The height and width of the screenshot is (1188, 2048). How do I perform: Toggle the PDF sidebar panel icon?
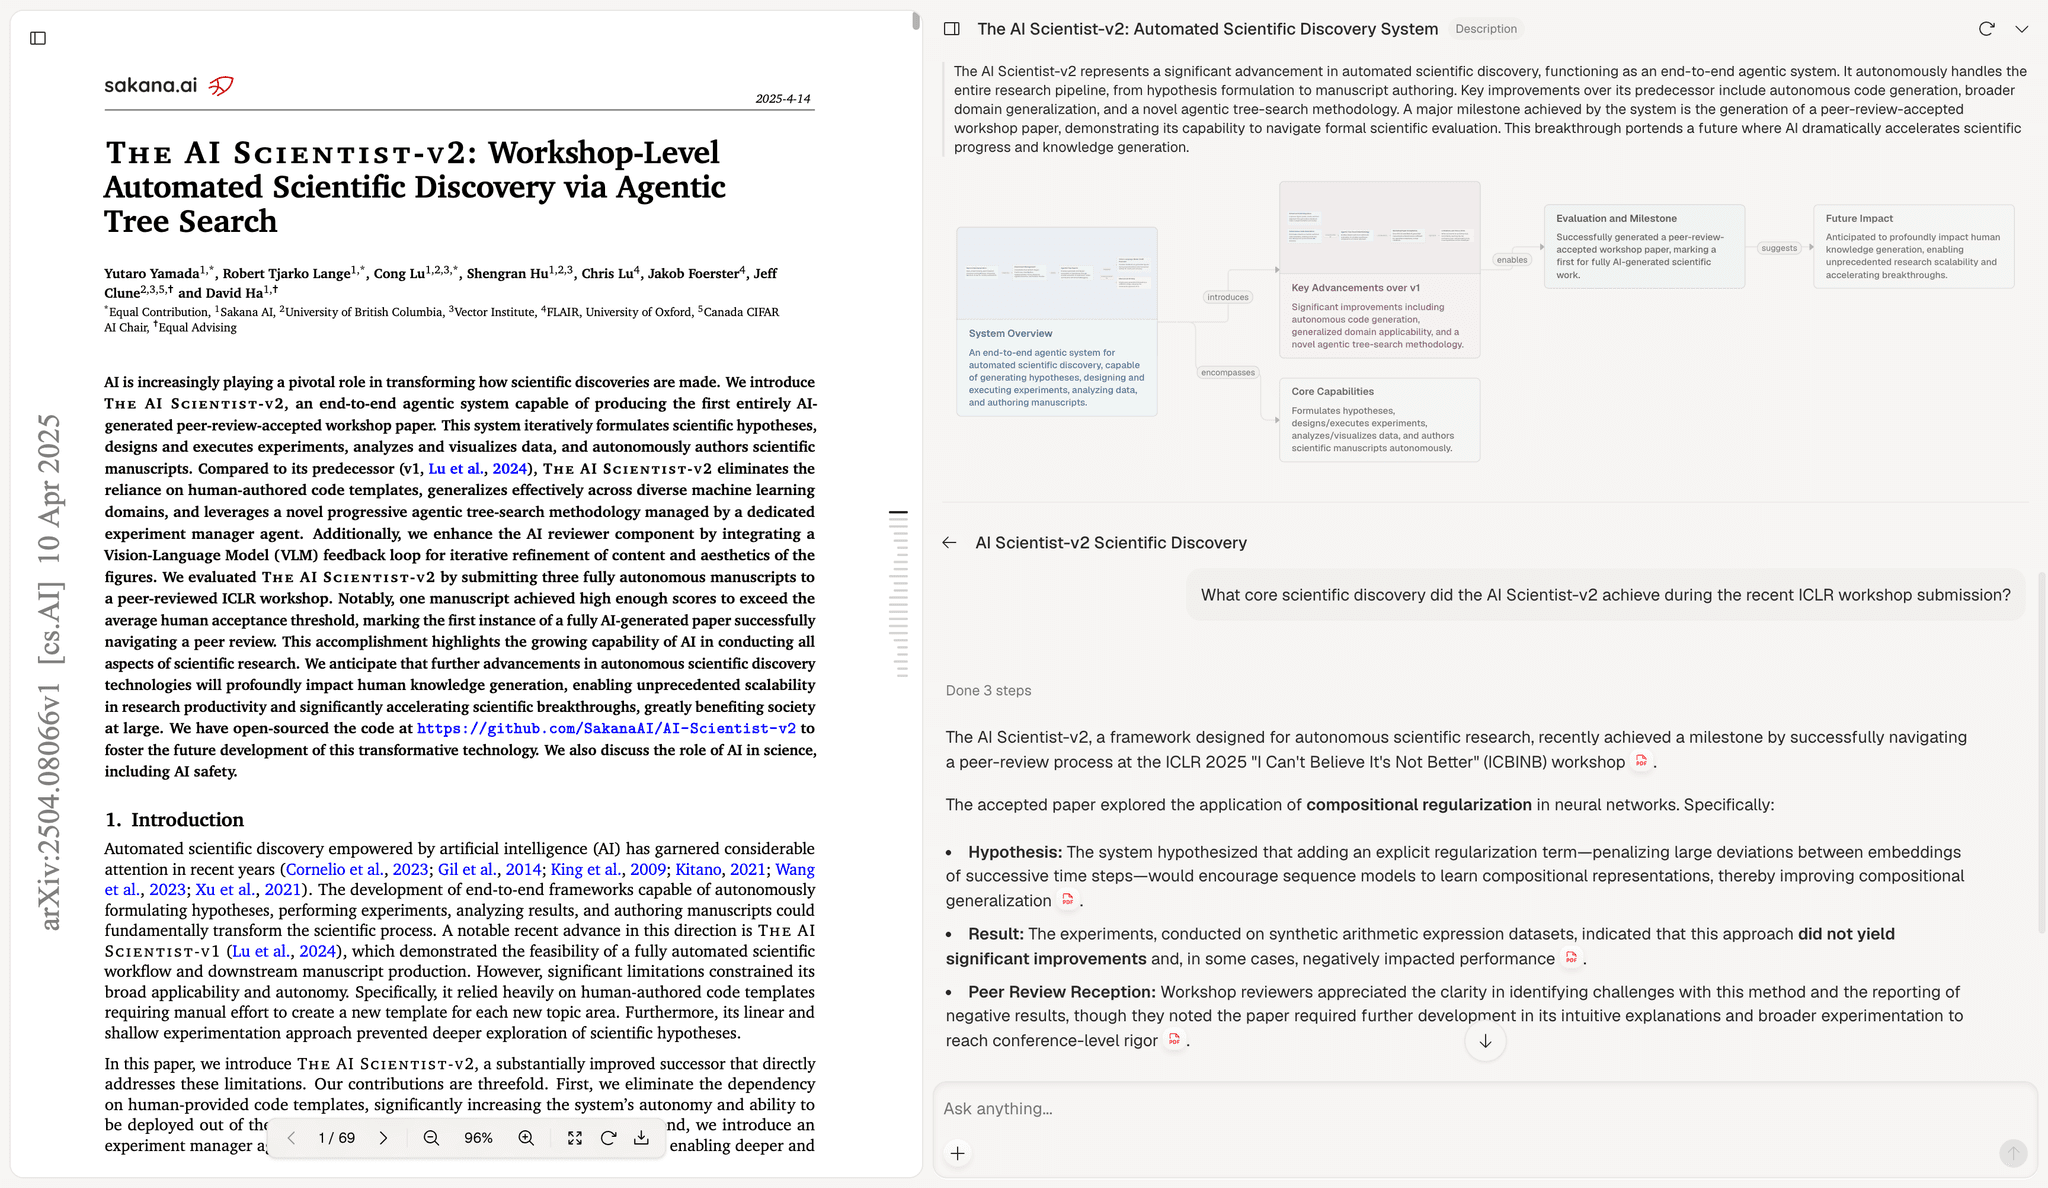[38, 38]
